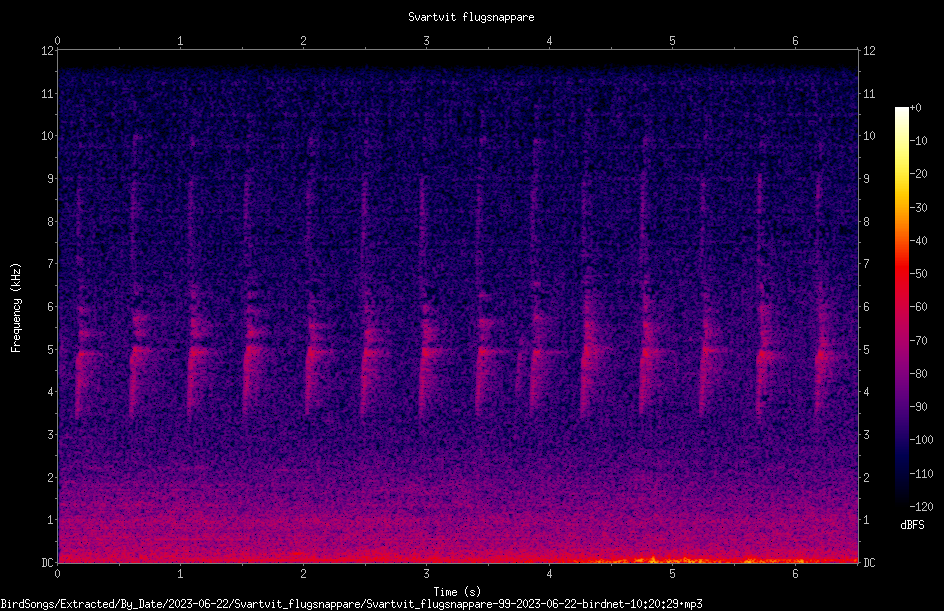Click the 1 second mark on top axis
944x611 pixels.
(x=180, y=41)
